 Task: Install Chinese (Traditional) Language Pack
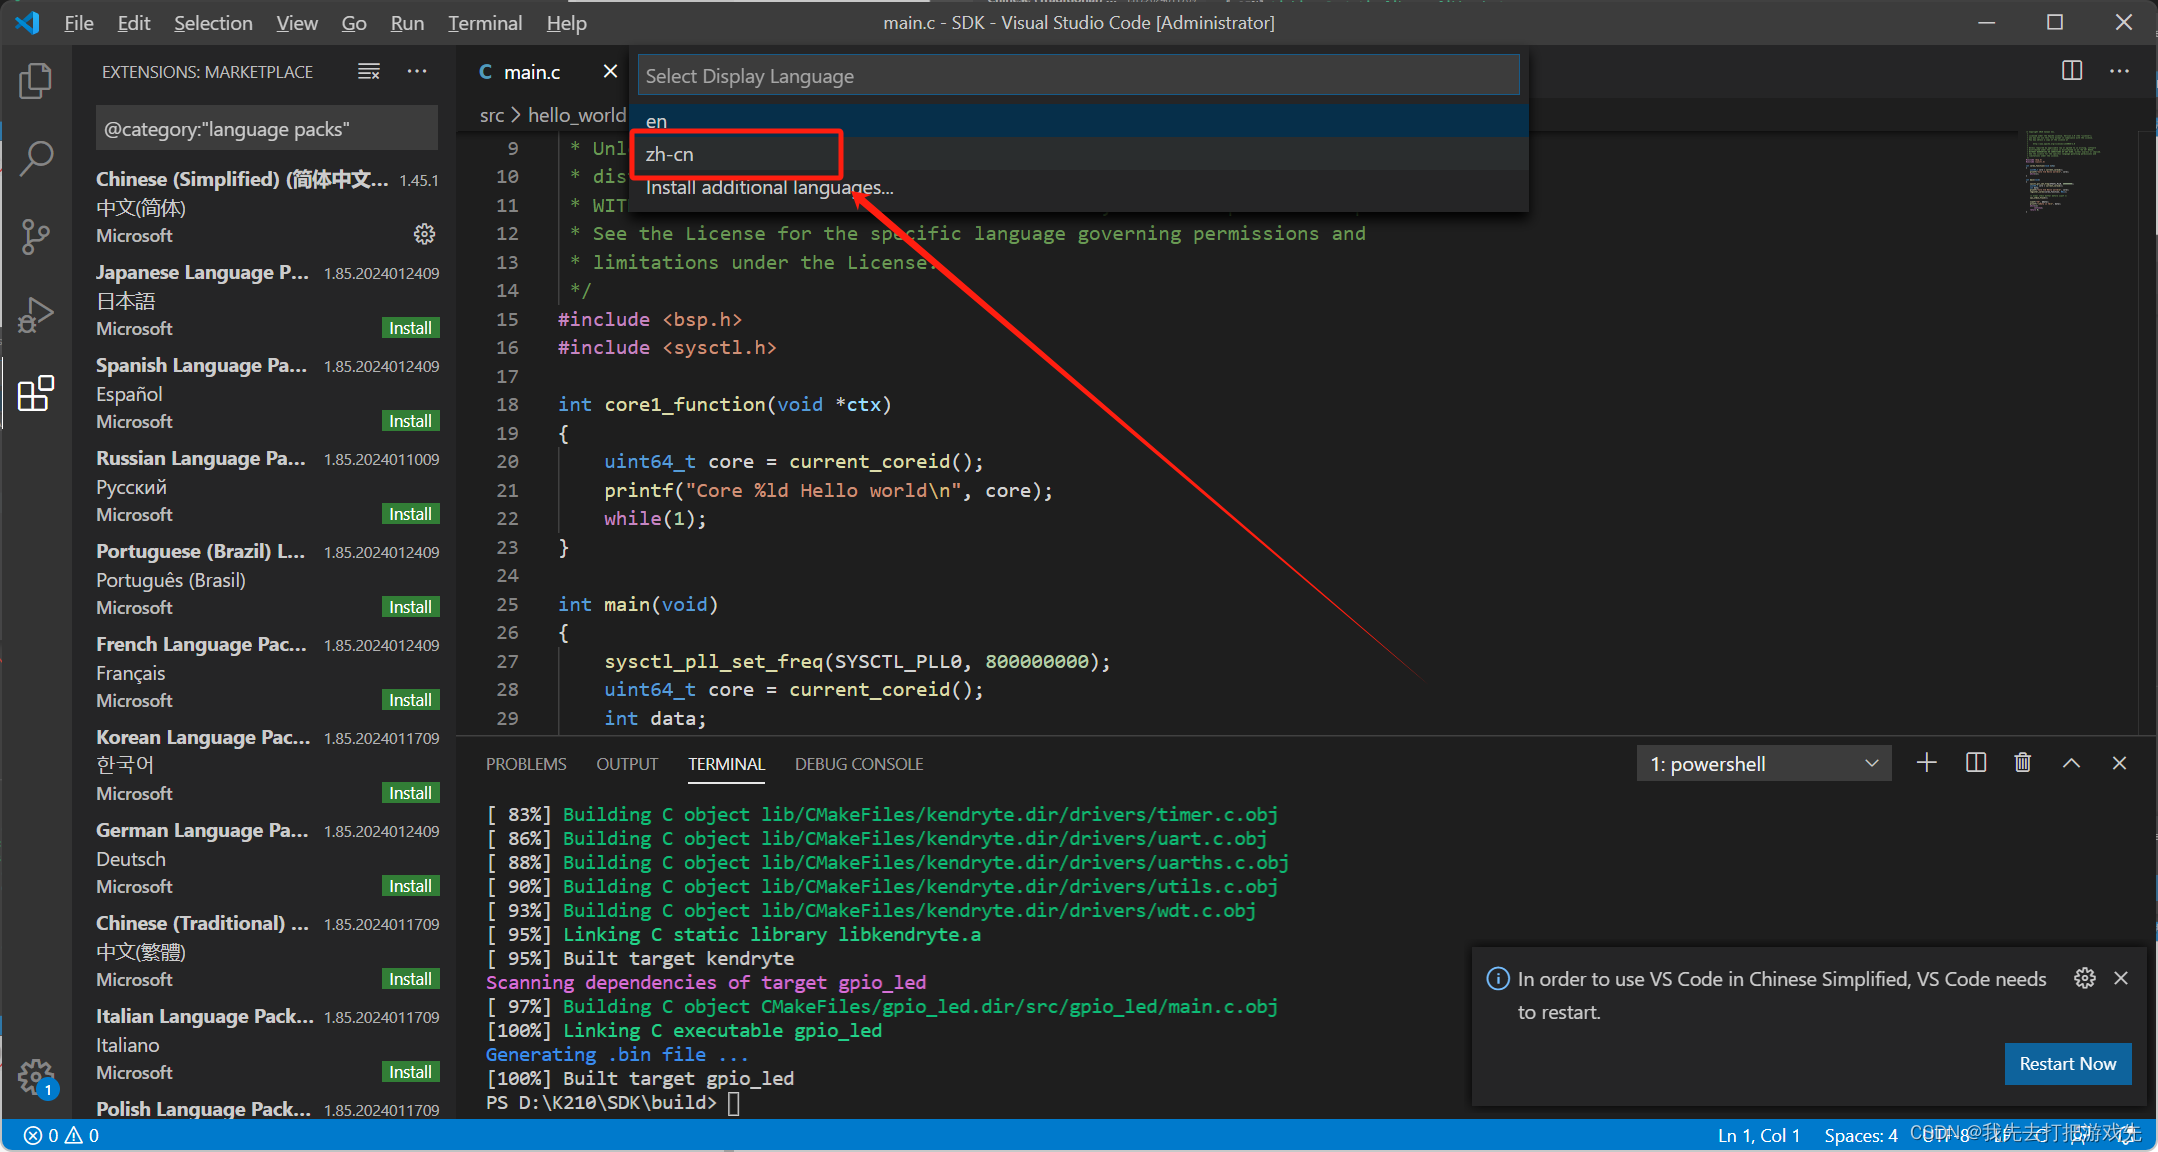click(411, 979)
